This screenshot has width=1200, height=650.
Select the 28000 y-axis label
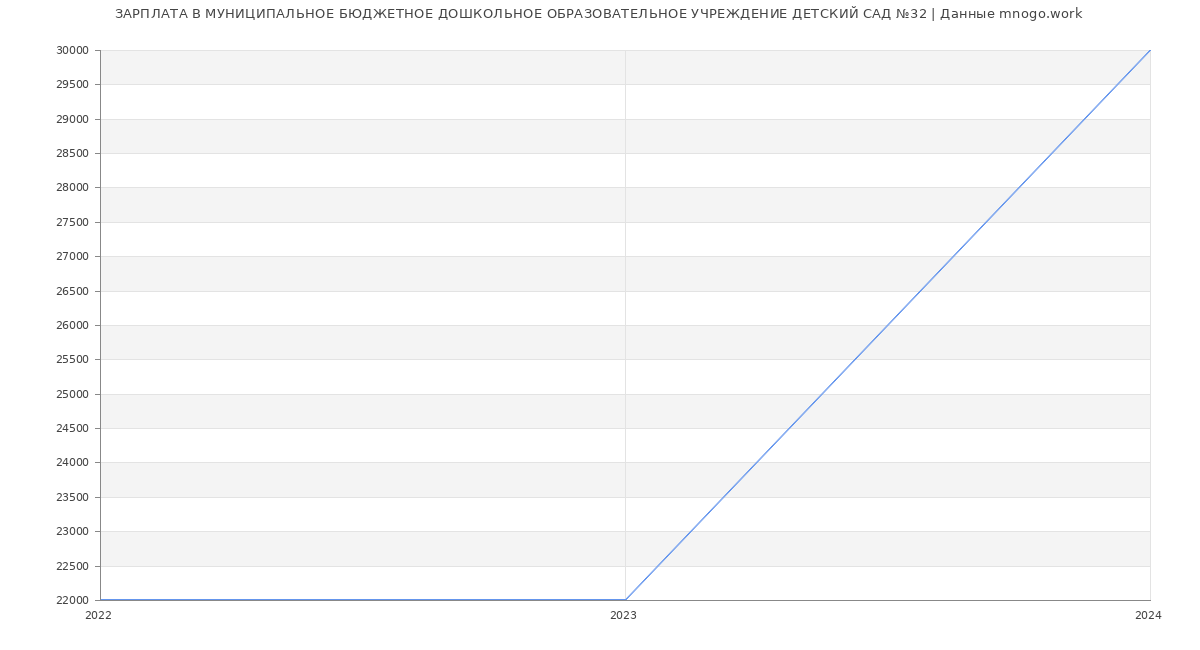[x=72, y=188]
